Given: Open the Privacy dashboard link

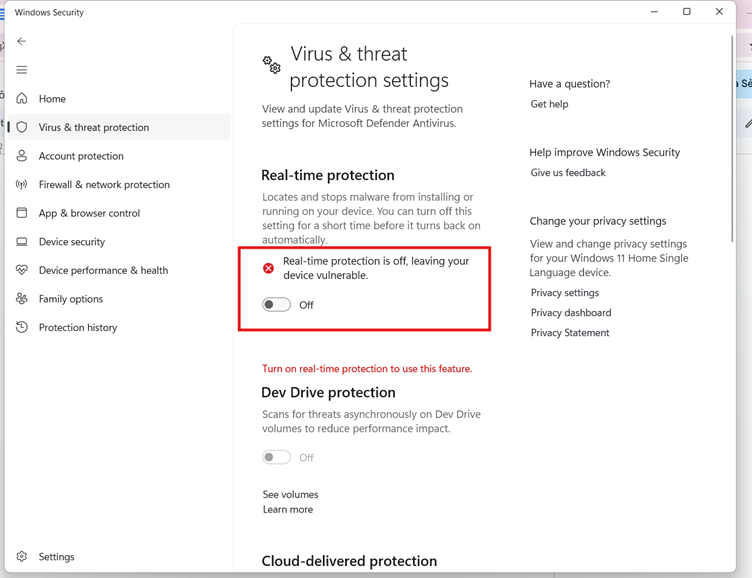Looking at the screenshot, I should click(x=571, y=313).
